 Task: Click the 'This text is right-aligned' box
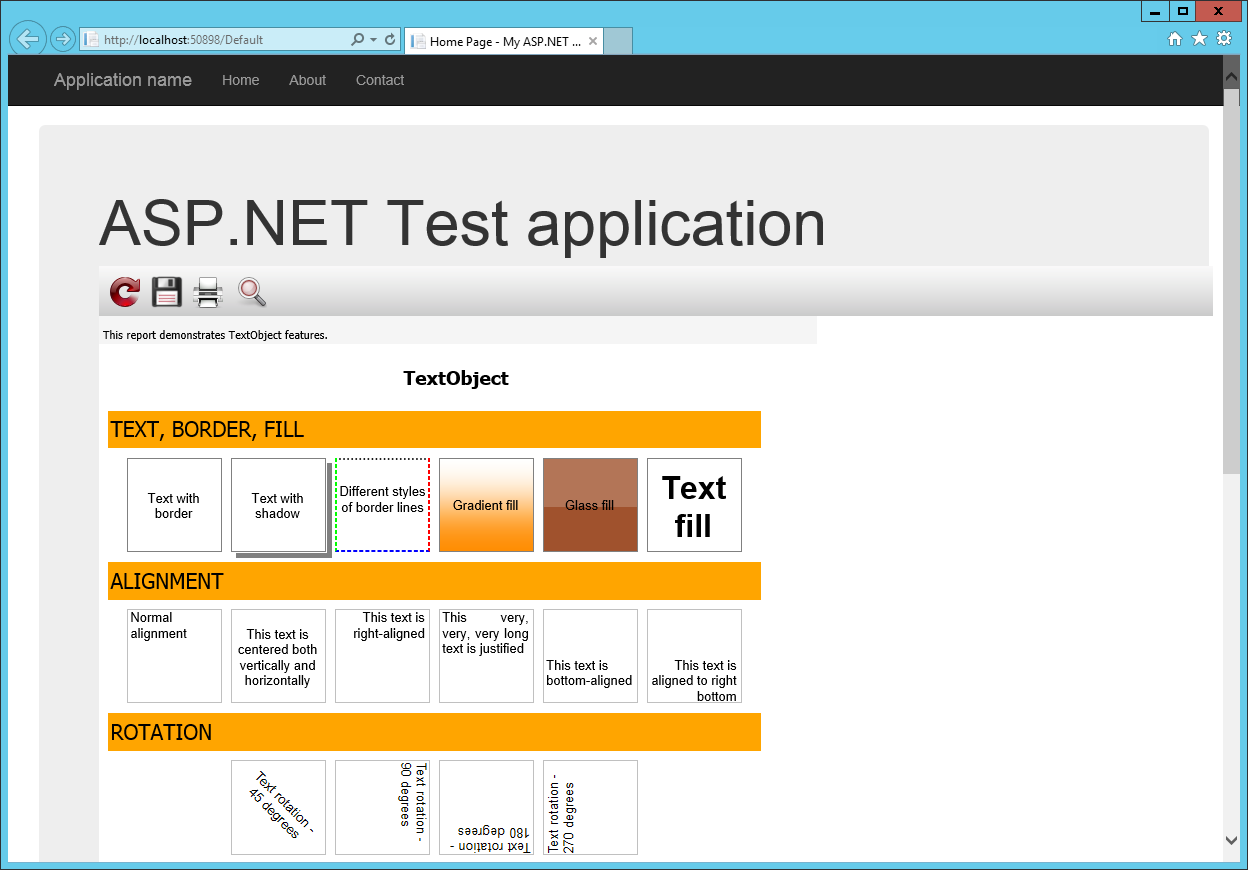pyautogui.click(x=382, y=656)
